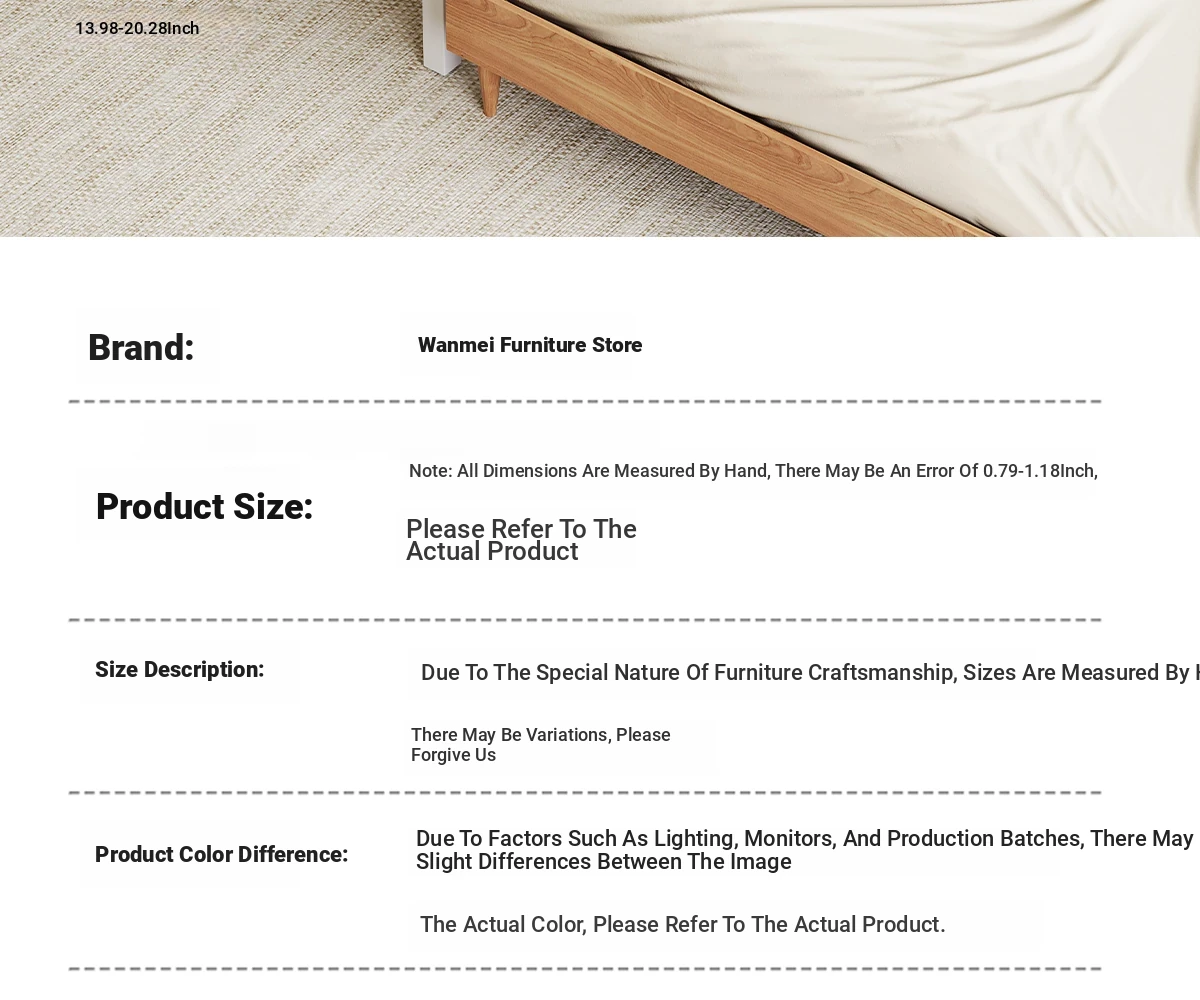Viewport: 1200px width, 1000px height.
Task: Click the Product Color Difference: label
Action: [222, 855]
